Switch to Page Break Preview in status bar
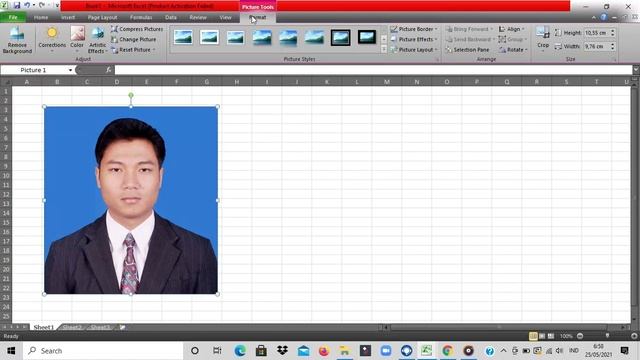640x360 pixels. [x=551, y=336]
